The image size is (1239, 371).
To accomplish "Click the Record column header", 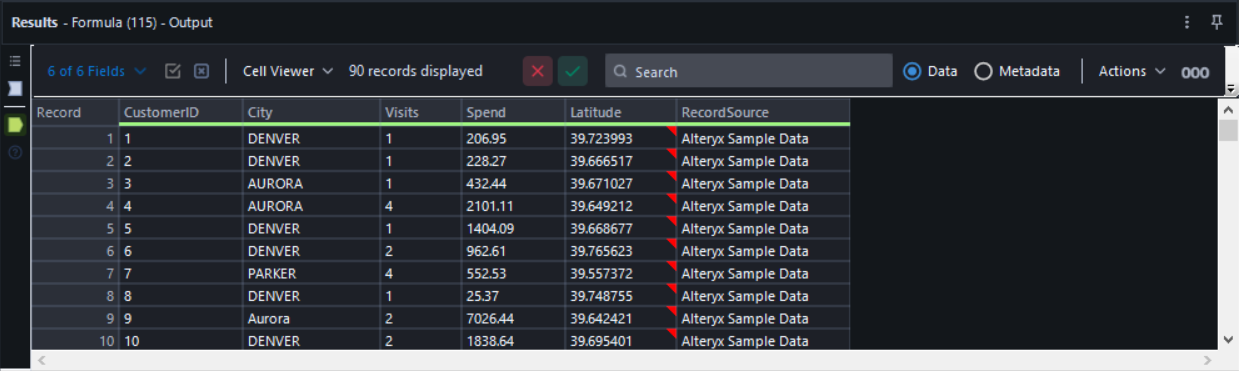I will (75, 112).
